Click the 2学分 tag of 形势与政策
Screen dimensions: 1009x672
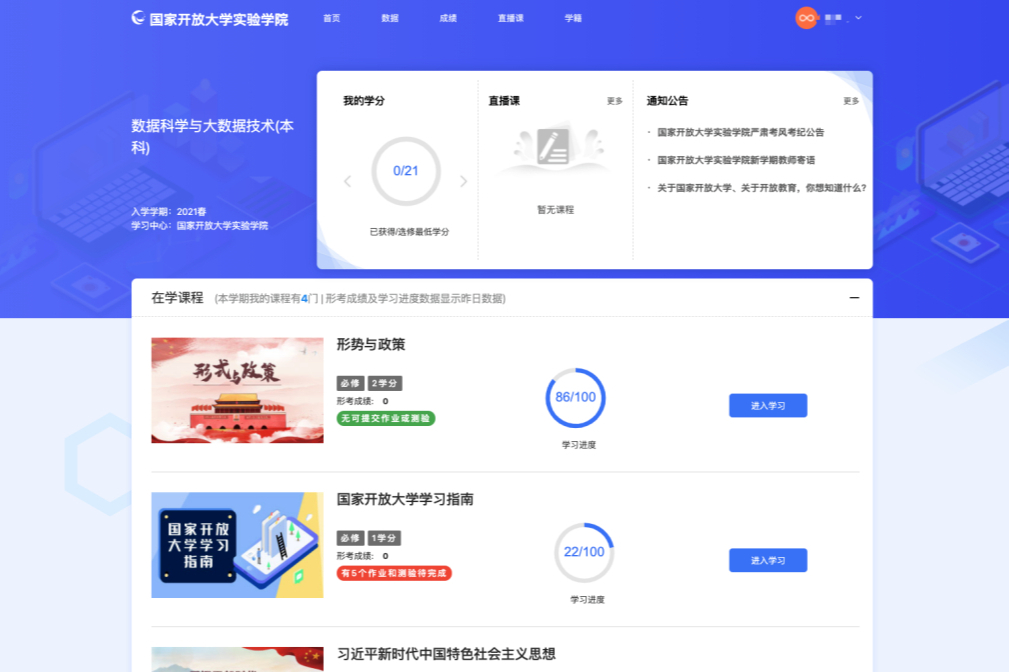[x=385, y=383]
